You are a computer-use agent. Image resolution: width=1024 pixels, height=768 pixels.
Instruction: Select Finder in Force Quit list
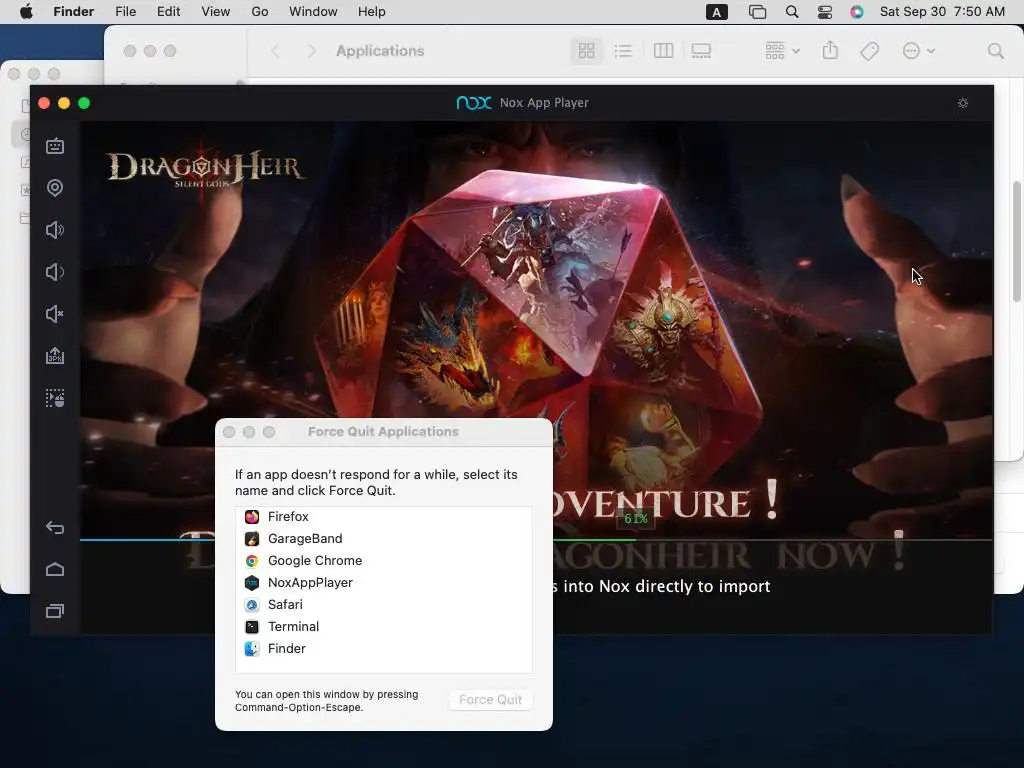pyautogui.click(x=383, y=648)
